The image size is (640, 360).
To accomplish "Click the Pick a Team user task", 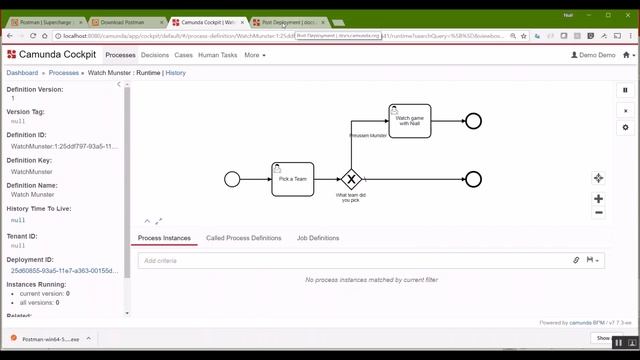I will tap(293, 179).
